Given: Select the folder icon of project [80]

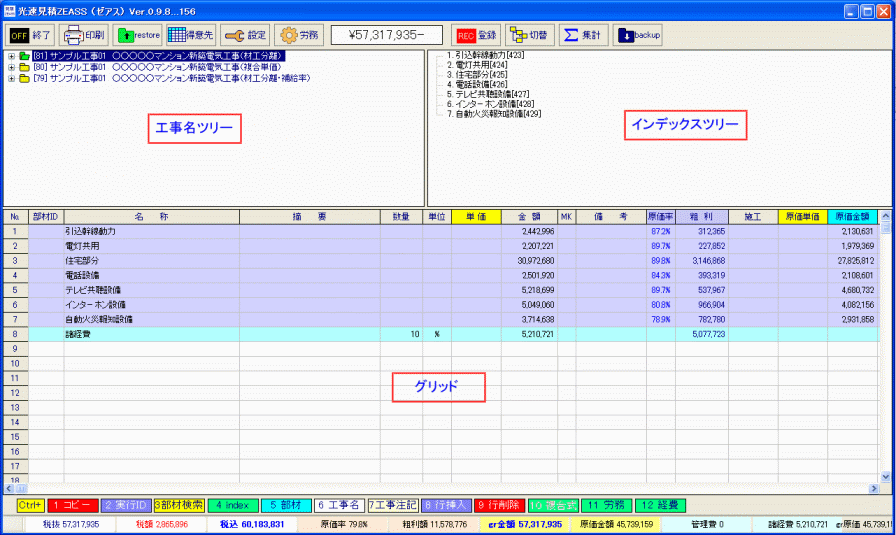Looking at the screenshot, I should (24, 67).
